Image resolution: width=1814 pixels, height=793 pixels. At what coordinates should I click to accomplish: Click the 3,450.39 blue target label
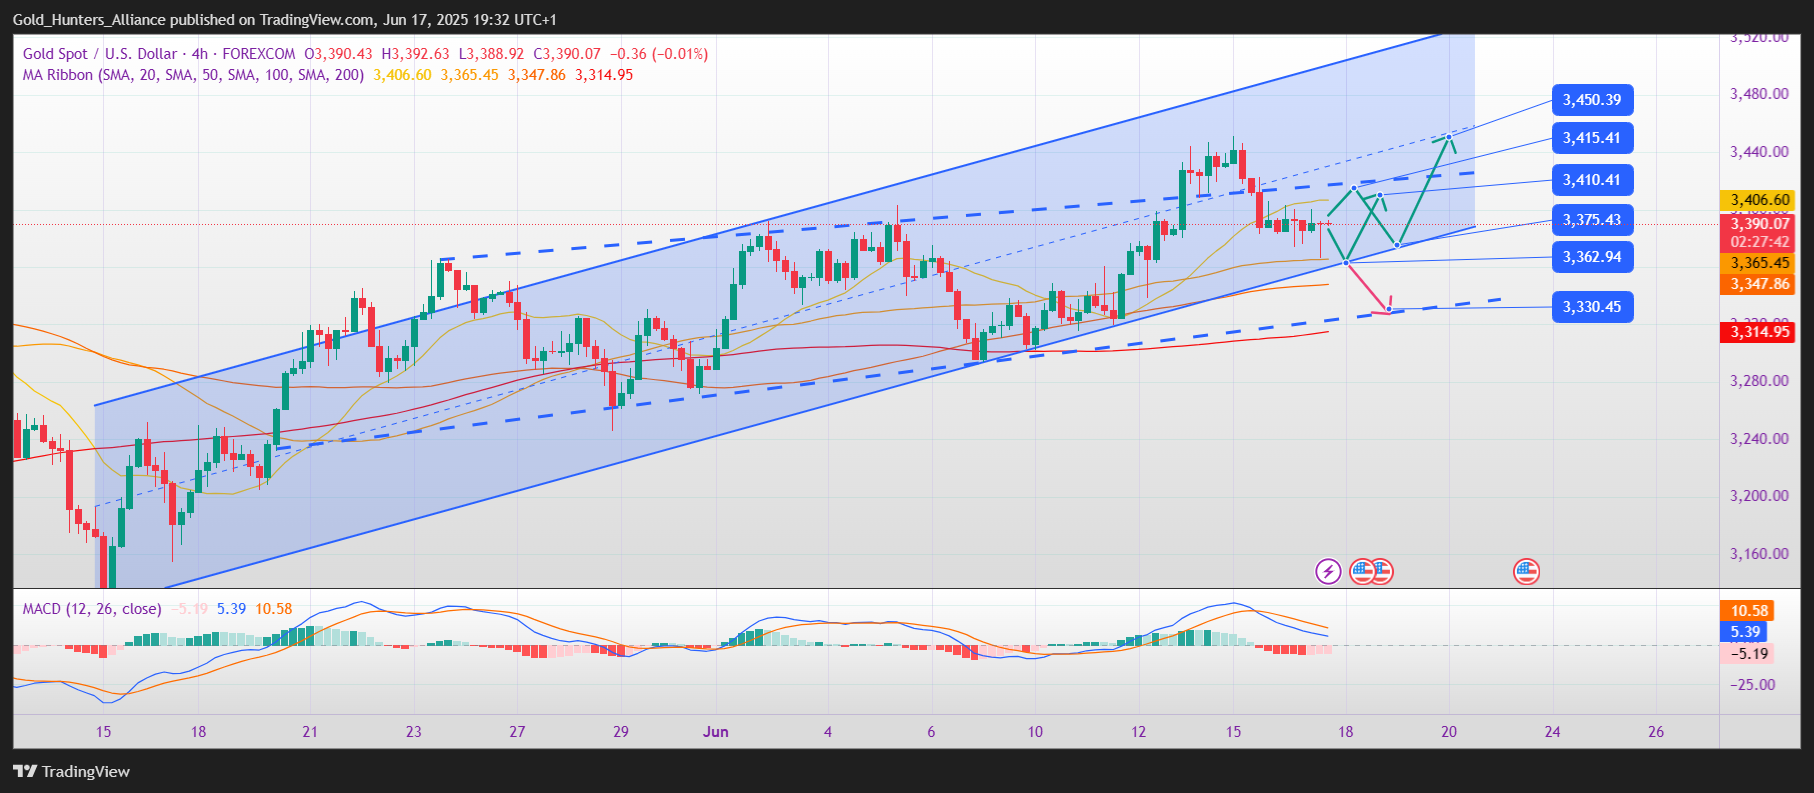[x=1592, y=100]
